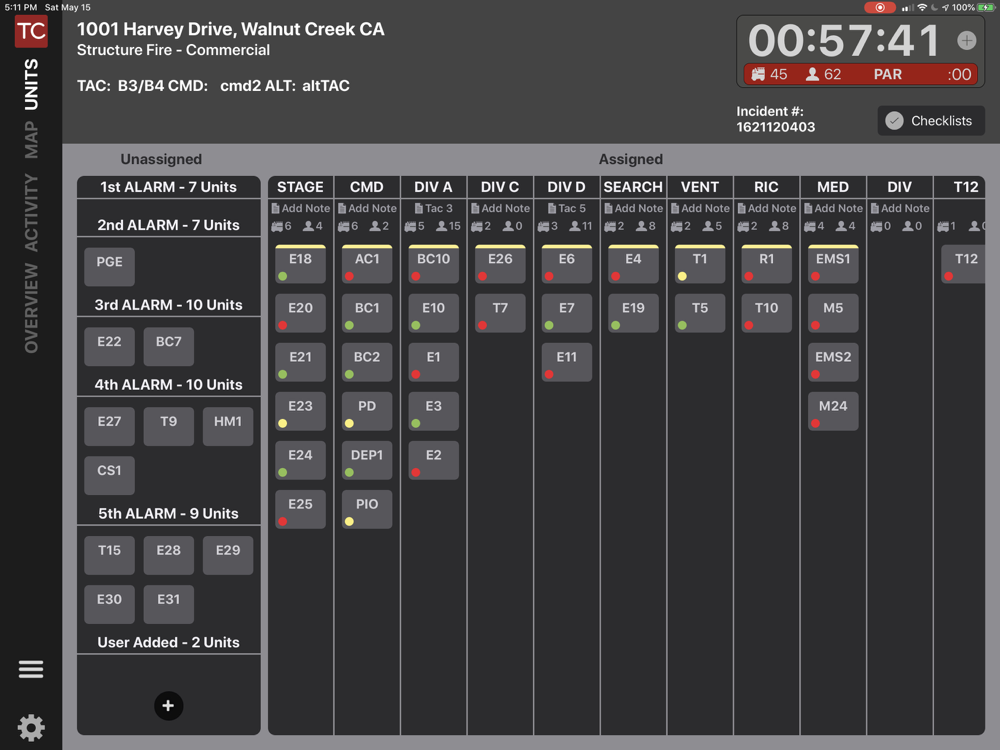Tap the screen recording indicator in the status bar
Viewport: 1000px width, 750px height.
(879, 8)
